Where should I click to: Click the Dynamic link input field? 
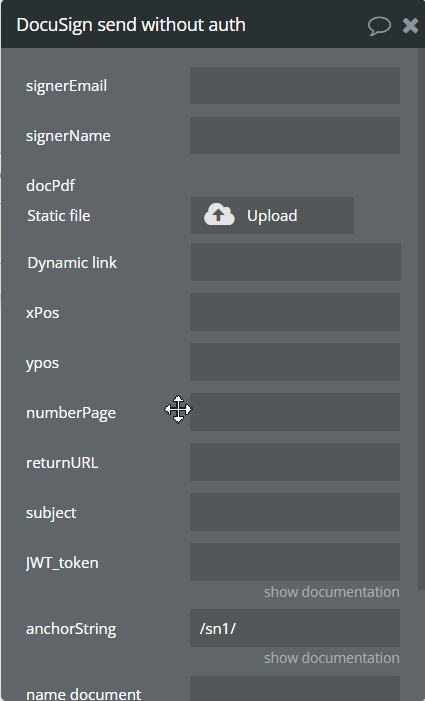295,262
